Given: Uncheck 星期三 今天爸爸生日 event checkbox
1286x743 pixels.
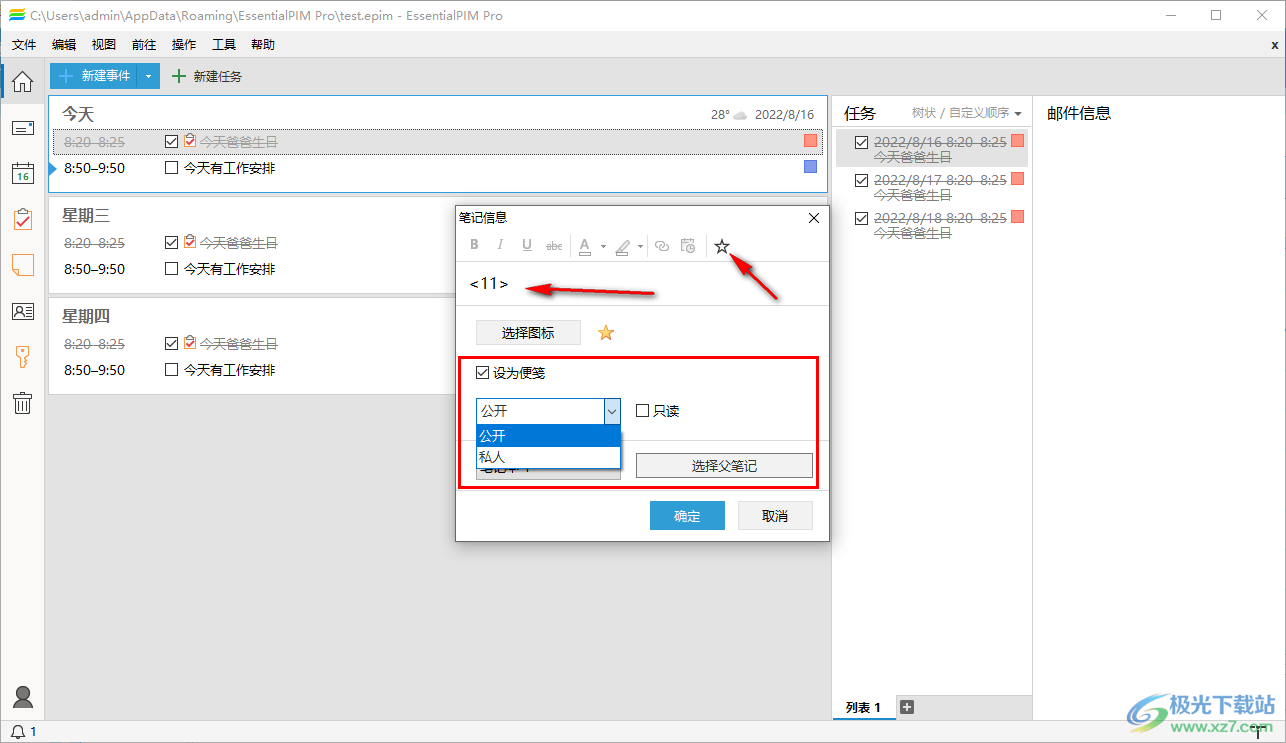Looking at the screenshot, I should 171,243.
